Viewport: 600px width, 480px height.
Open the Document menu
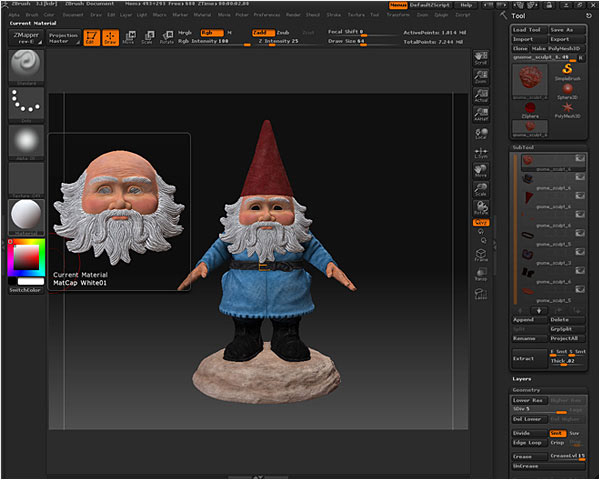pyautogui.click(x=73, y=15)
